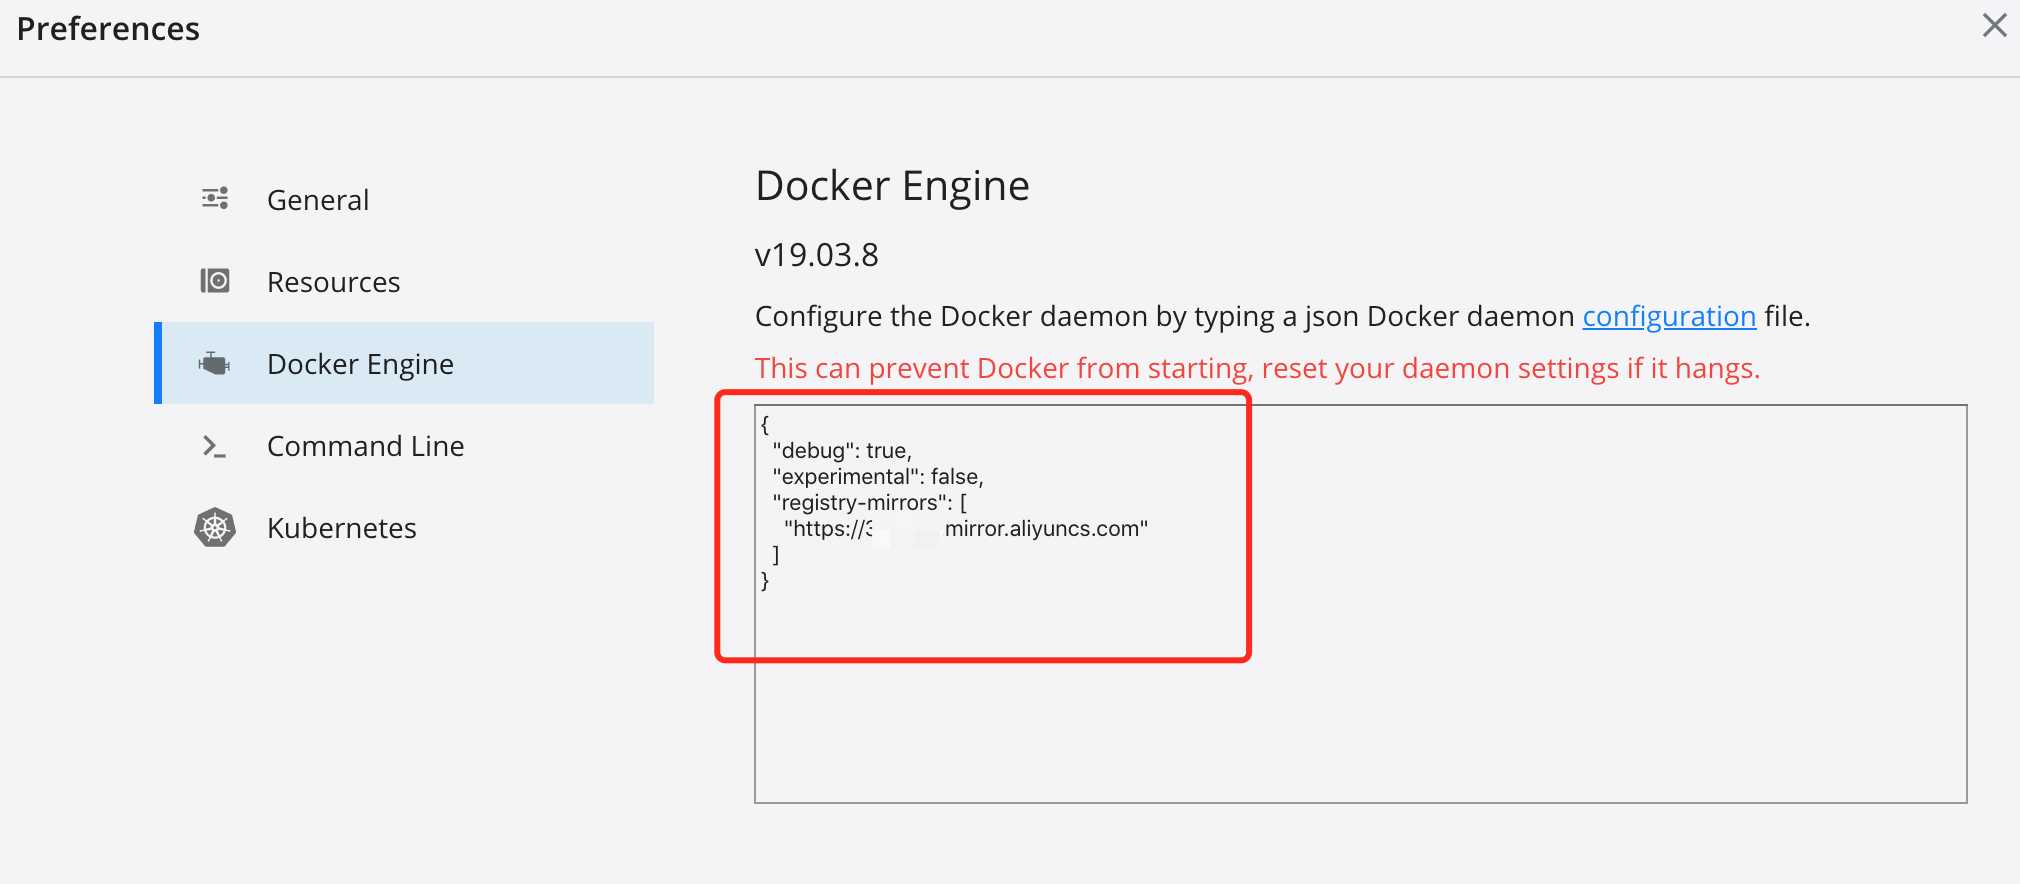Click the Kubernetes wheel icon
Viewport: 2020px width, 884px height.
[x=215, y=527]
